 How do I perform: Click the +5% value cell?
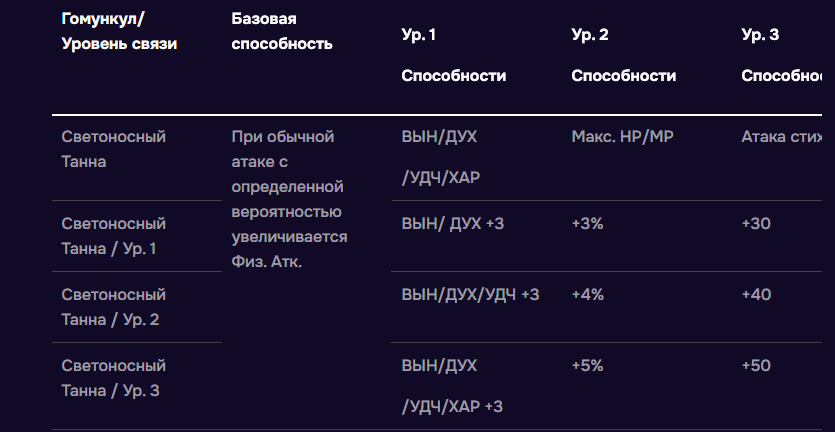coord(587,366)
